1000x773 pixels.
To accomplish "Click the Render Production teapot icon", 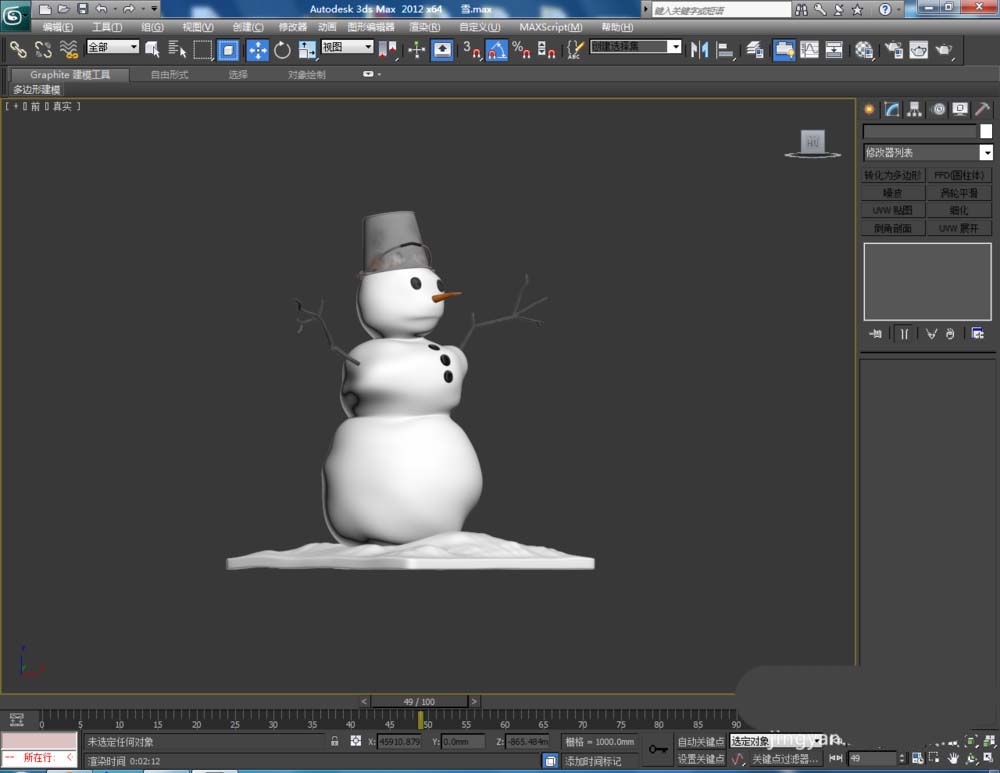I will [944, 50].
